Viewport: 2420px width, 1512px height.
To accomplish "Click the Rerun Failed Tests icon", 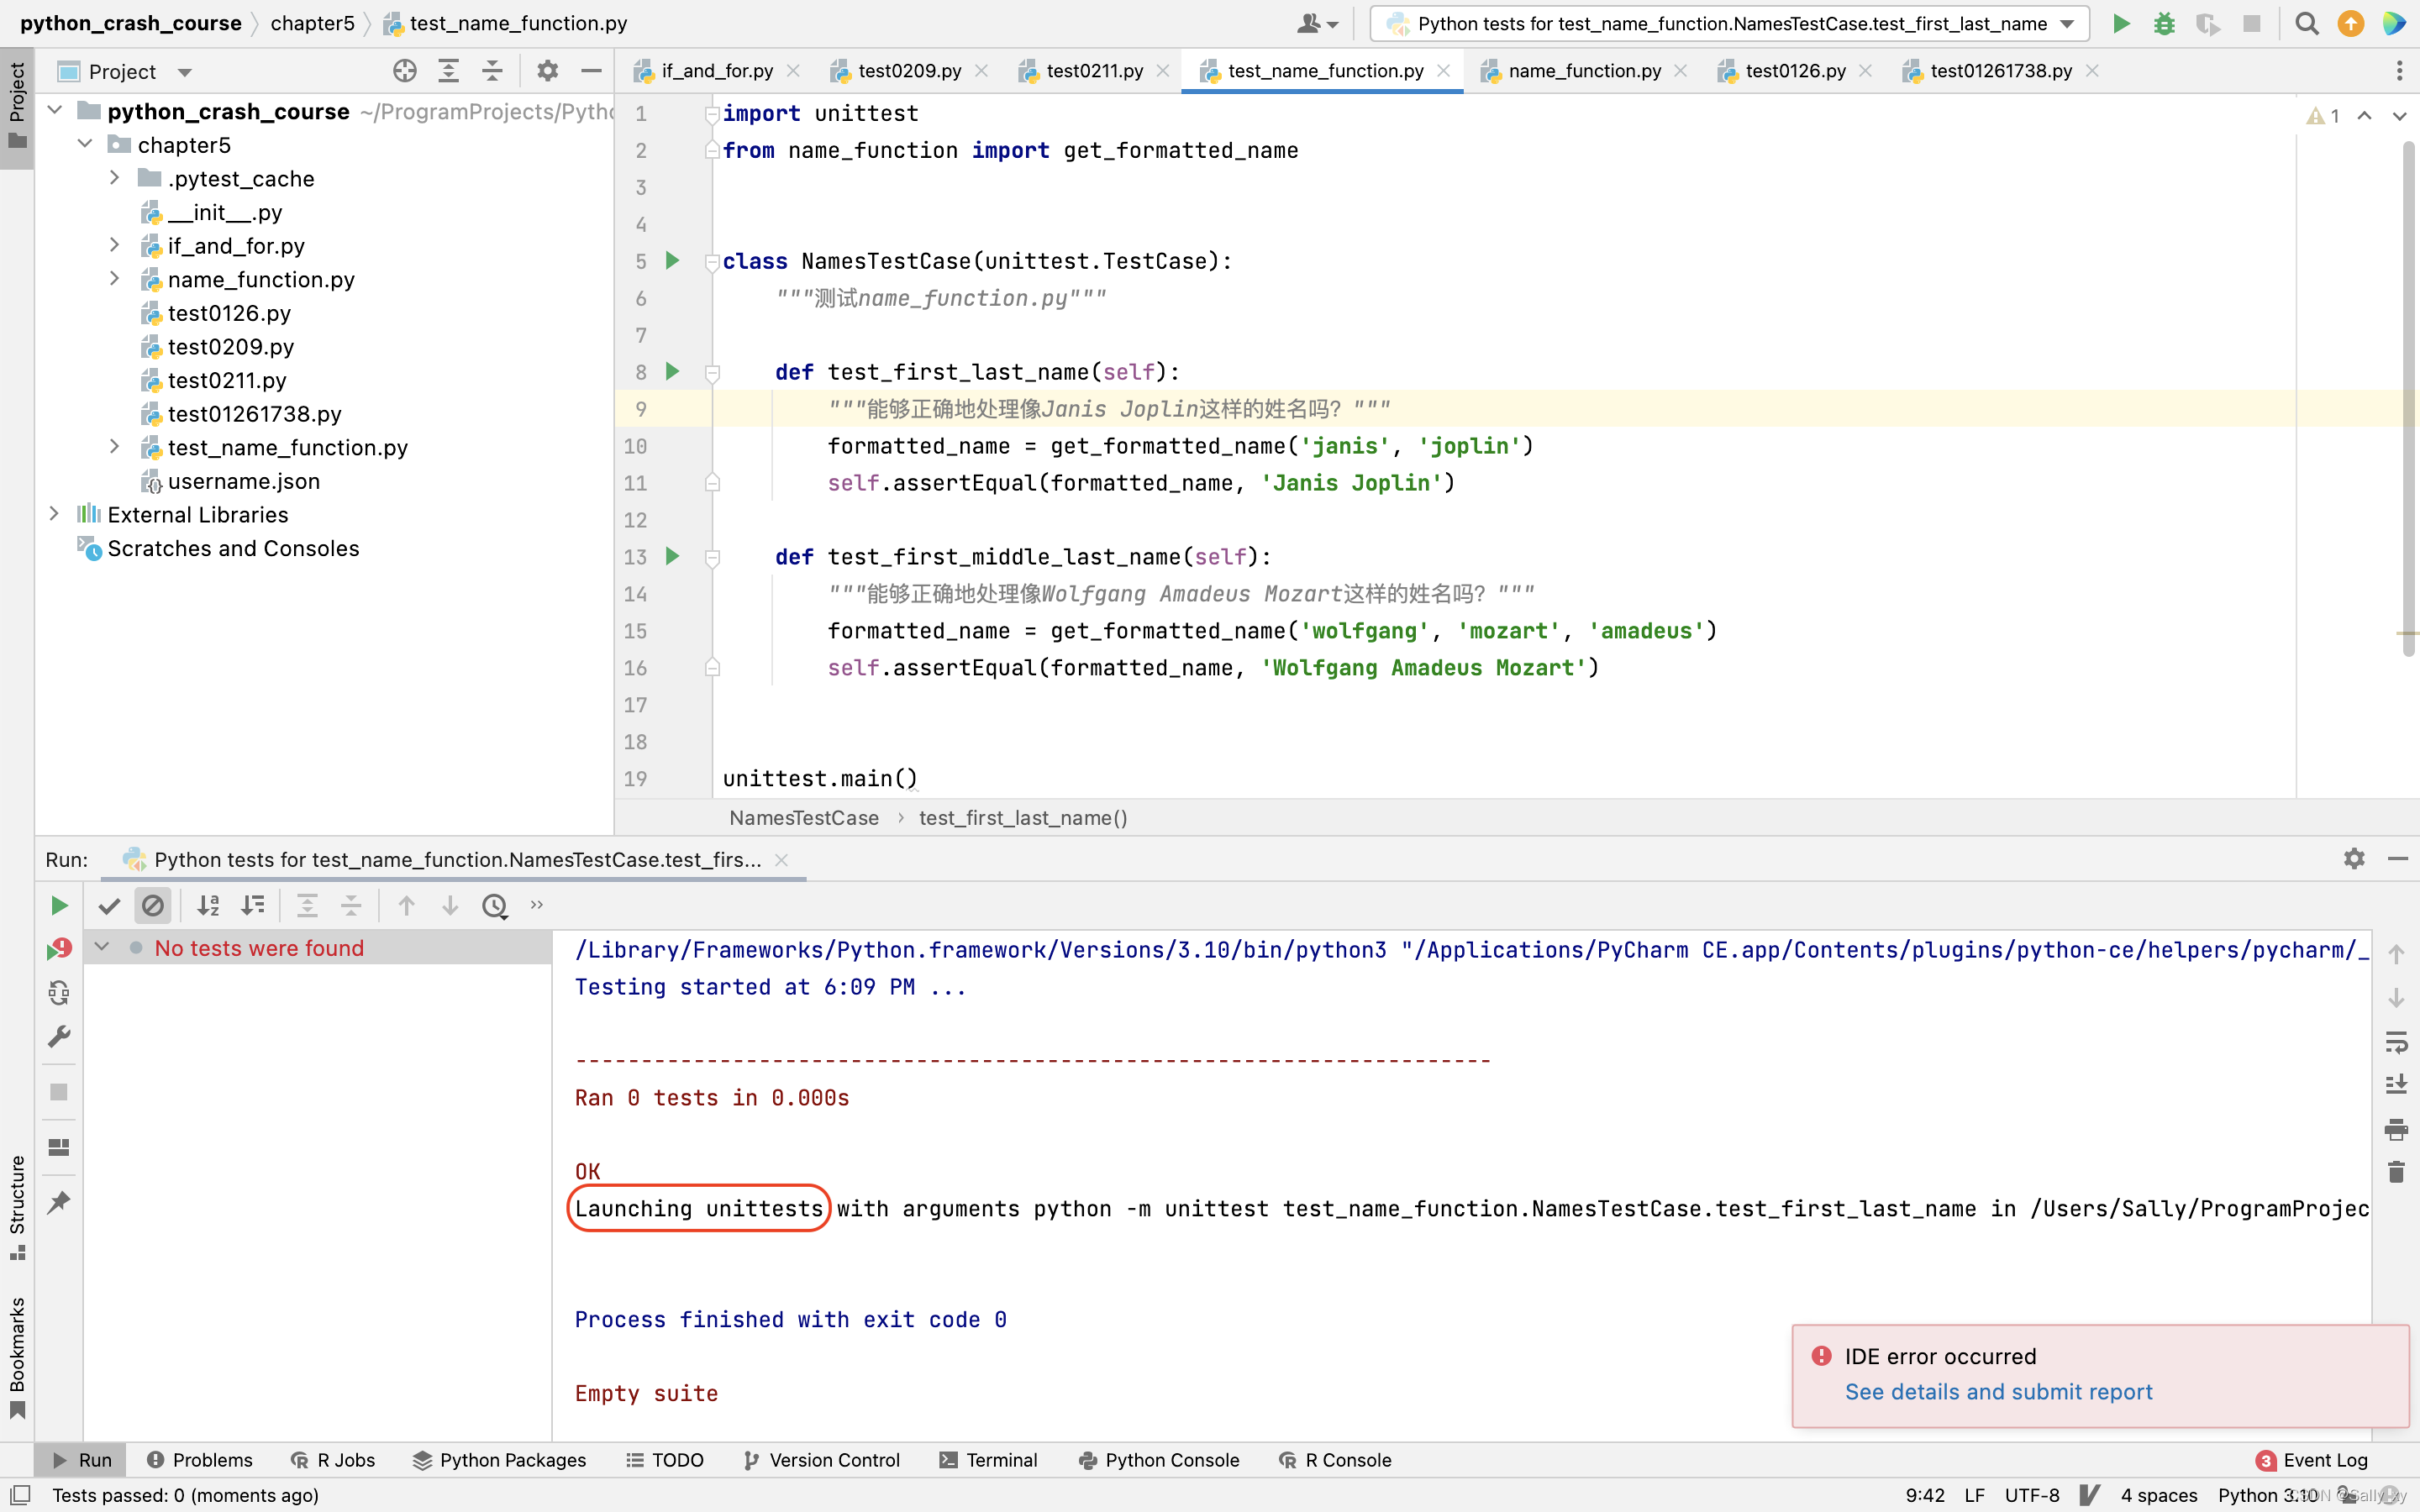I will [59, 948].
